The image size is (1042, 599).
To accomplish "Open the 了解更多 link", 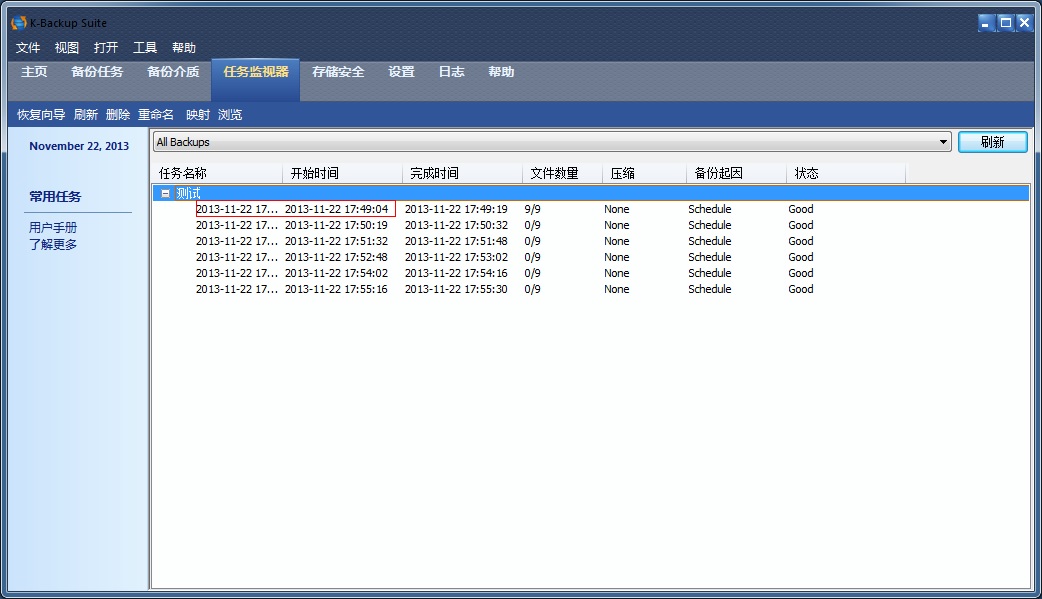I will [53, 245].
